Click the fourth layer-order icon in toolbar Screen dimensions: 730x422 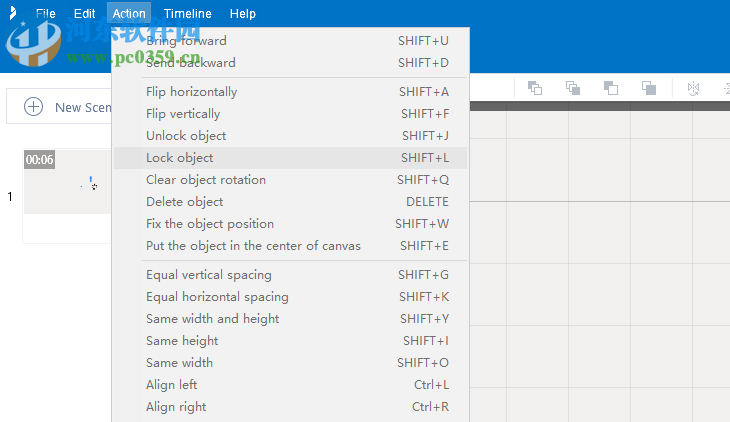pos(648,88)
